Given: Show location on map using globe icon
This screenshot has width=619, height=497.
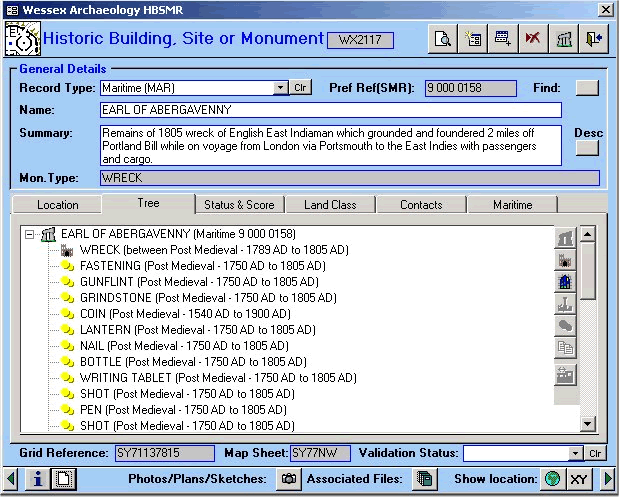Looking at the screenshot, I should coord(551,479).
